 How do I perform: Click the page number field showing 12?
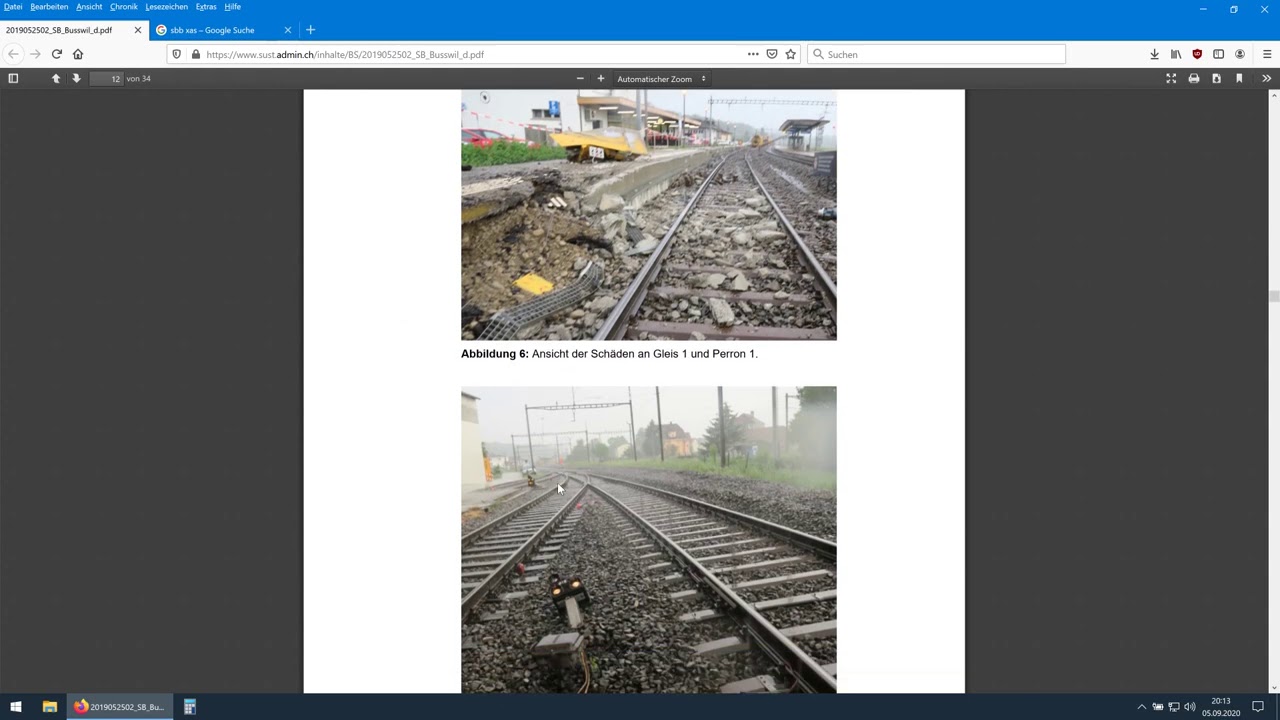107,78
